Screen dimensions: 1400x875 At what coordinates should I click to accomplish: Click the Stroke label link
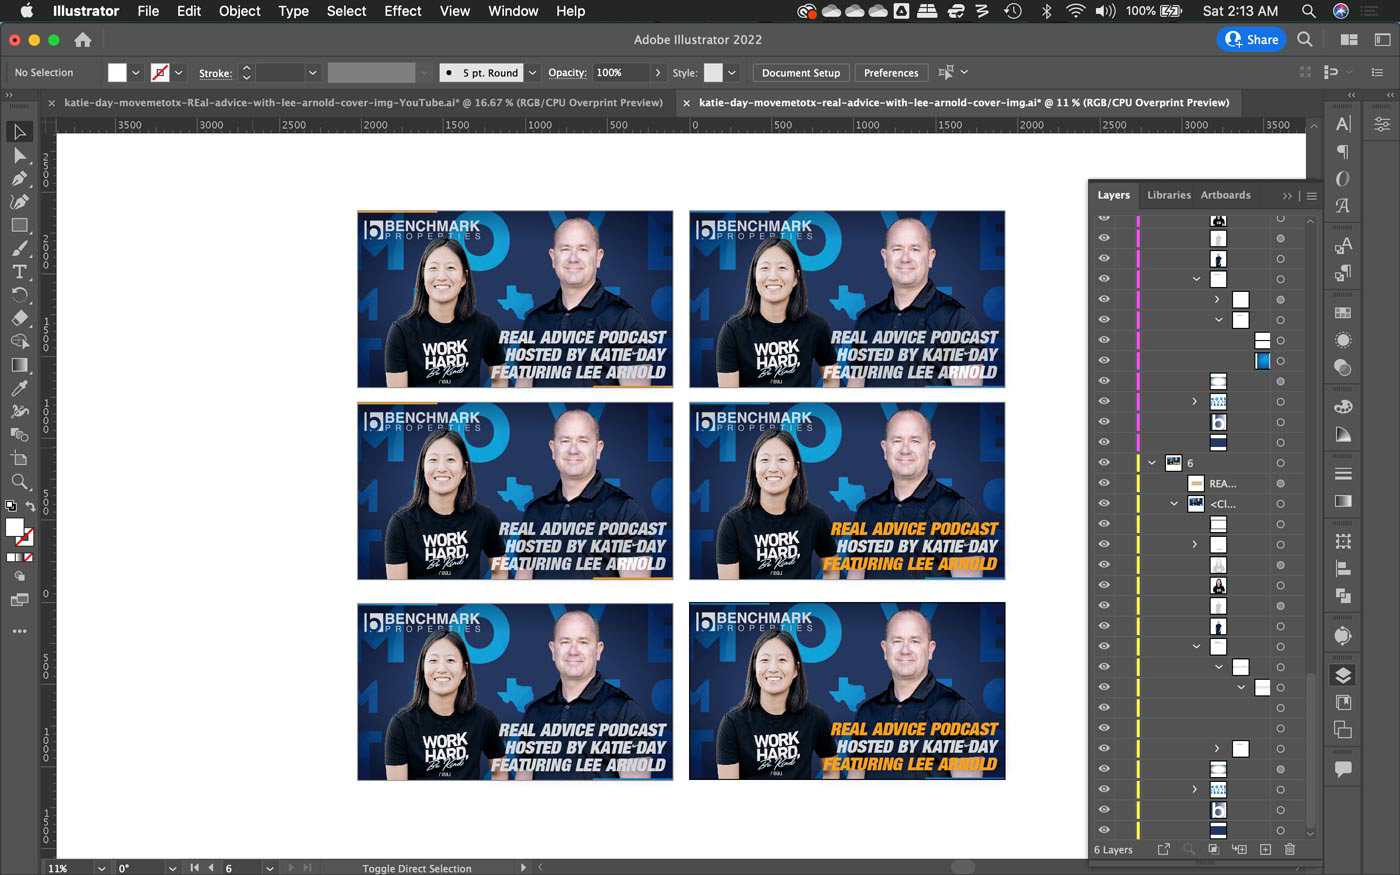coord(216,73)
